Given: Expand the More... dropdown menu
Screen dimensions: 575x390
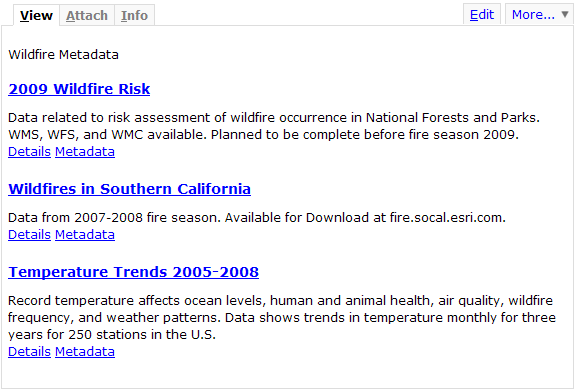Looking at the screenshot, I should (539, 15).
